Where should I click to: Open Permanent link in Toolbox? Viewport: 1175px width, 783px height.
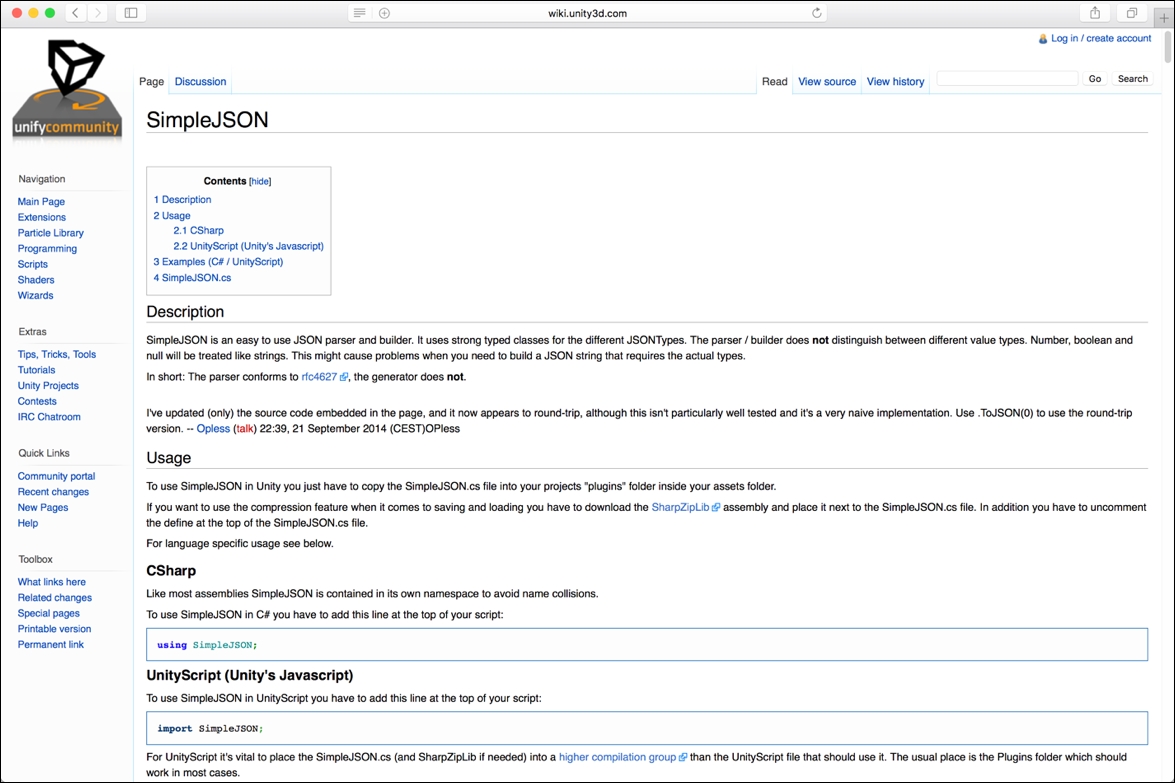[51, 645]
